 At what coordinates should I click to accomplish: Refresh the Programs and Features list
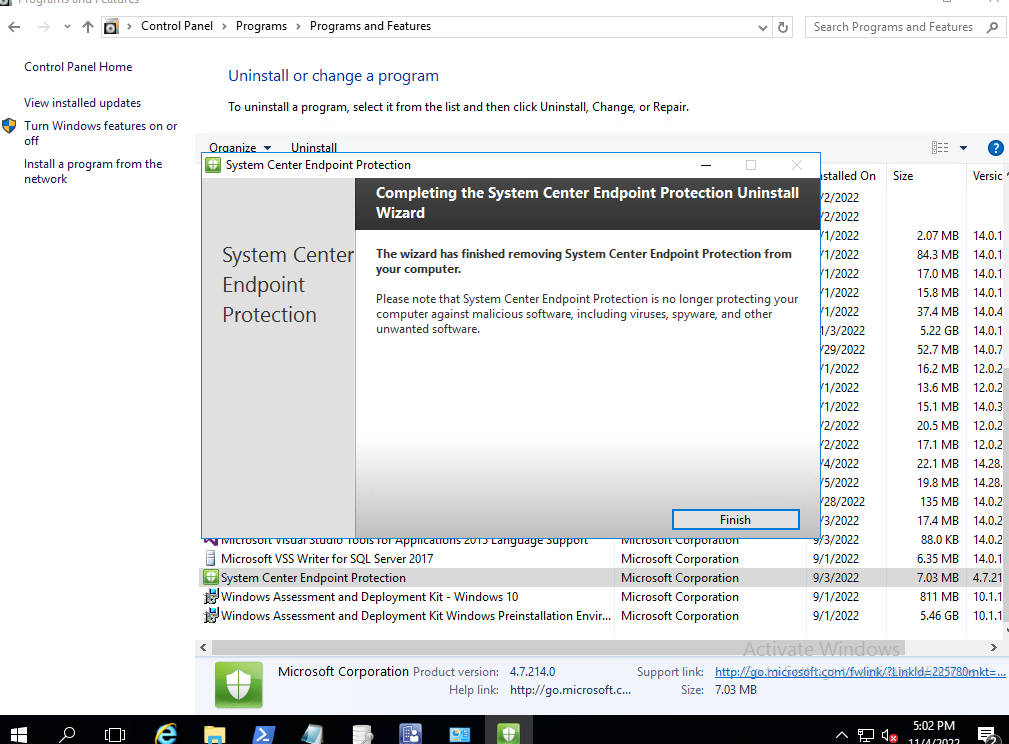click(x=782, y=27)
